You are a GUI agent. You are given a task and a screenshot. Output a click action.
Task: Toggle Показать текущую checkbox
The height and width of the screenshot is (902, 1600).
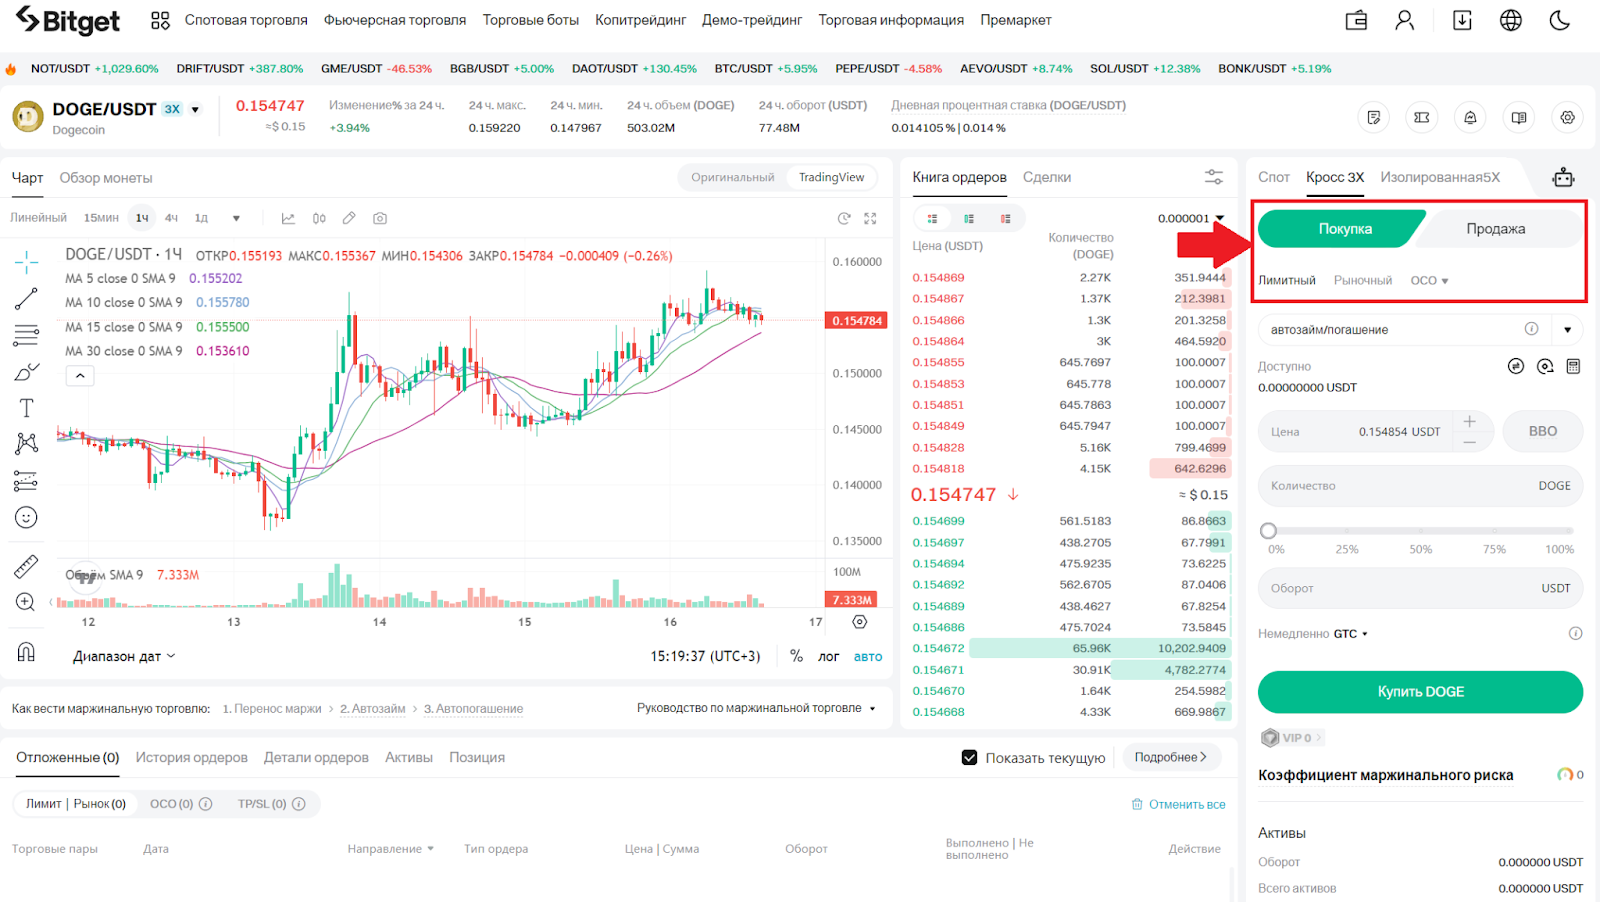(969, 758)
